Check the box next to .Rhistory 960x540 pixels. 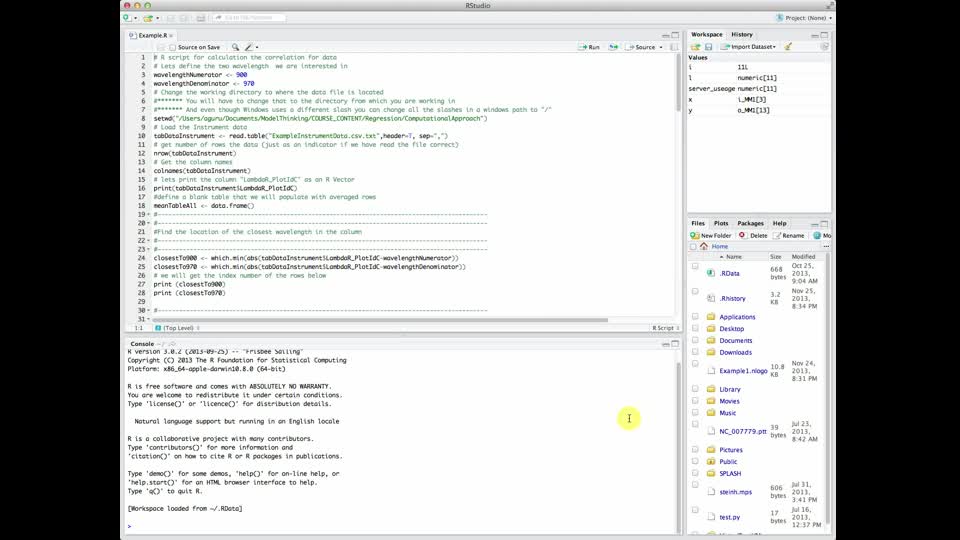click(x=695, y=291)
